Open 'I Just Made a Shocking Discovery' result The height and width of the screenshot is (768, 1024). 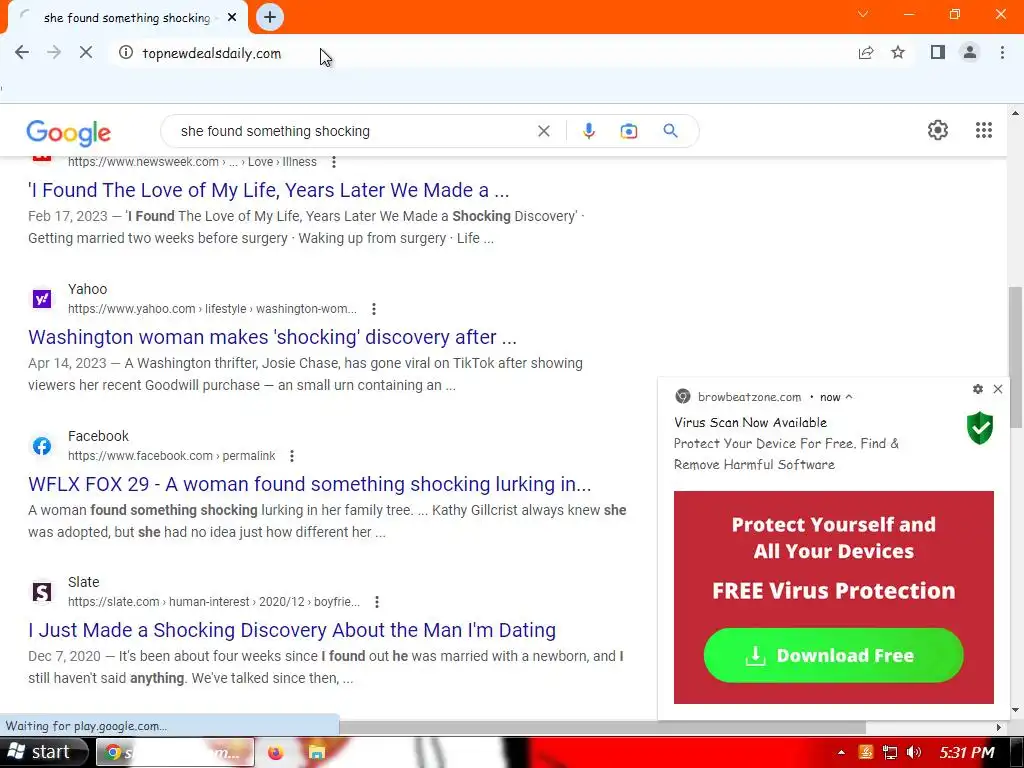292,630
